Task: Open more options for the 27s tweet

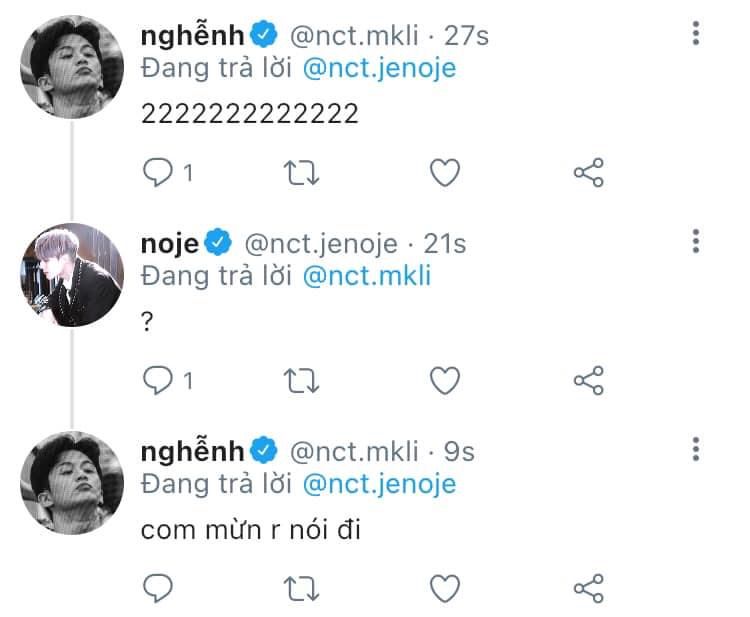Action: pyautogui.click(x=696, y=34)
